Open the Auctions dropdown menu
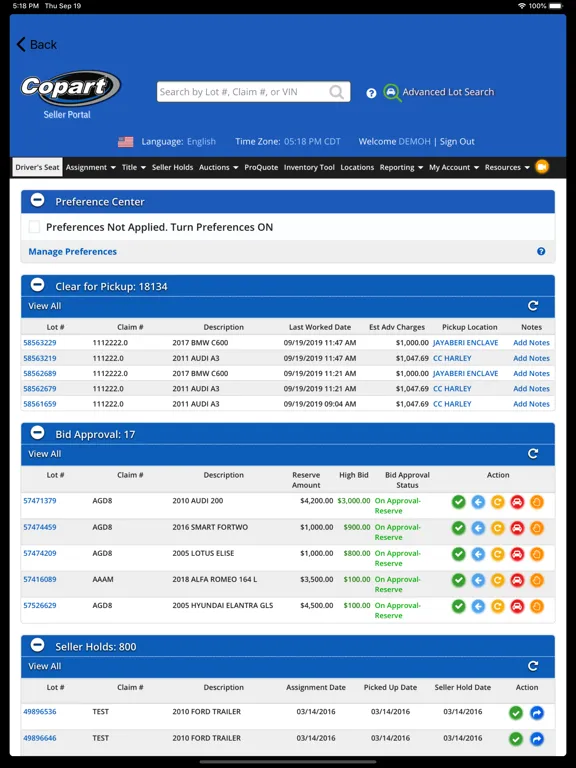The width and height of the screenshot is (576, 768). point(218,168)
